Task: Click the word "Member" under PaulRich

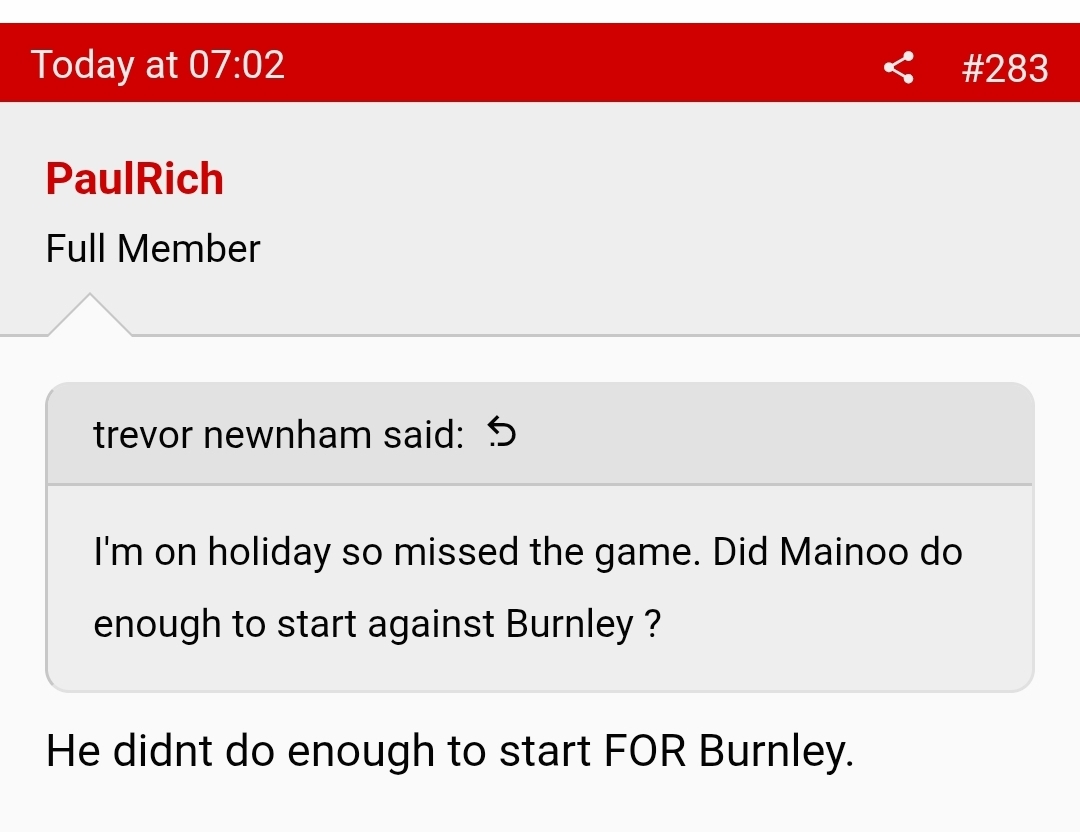Action: 189,248
